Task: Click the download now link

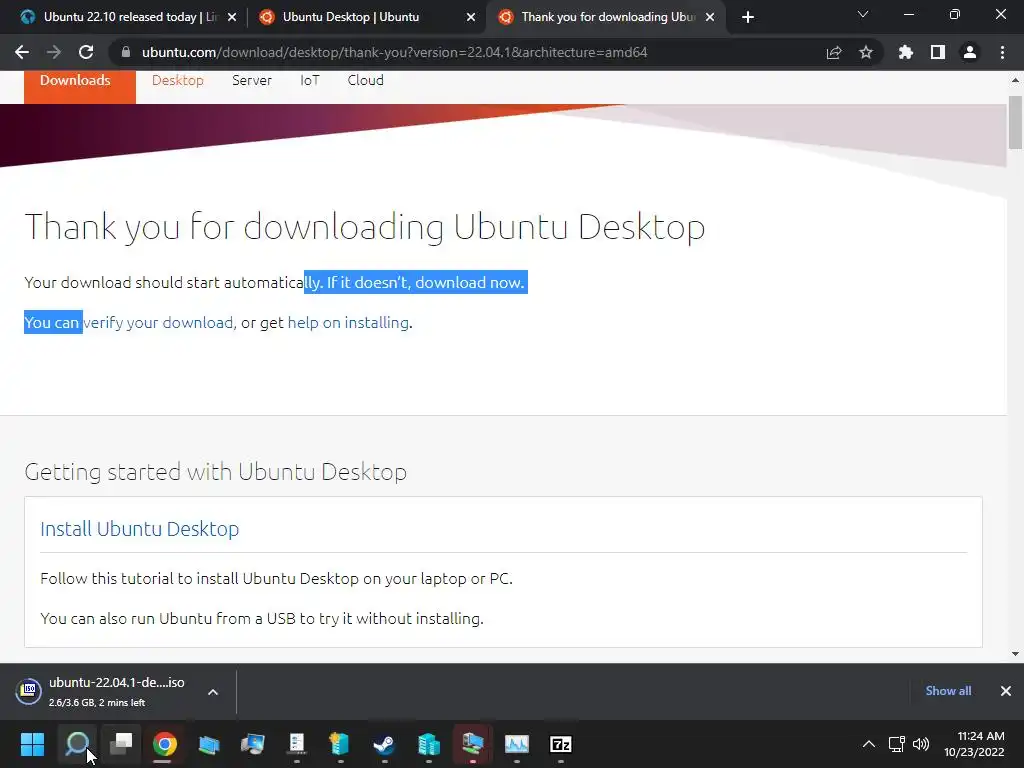Action: 470,283
